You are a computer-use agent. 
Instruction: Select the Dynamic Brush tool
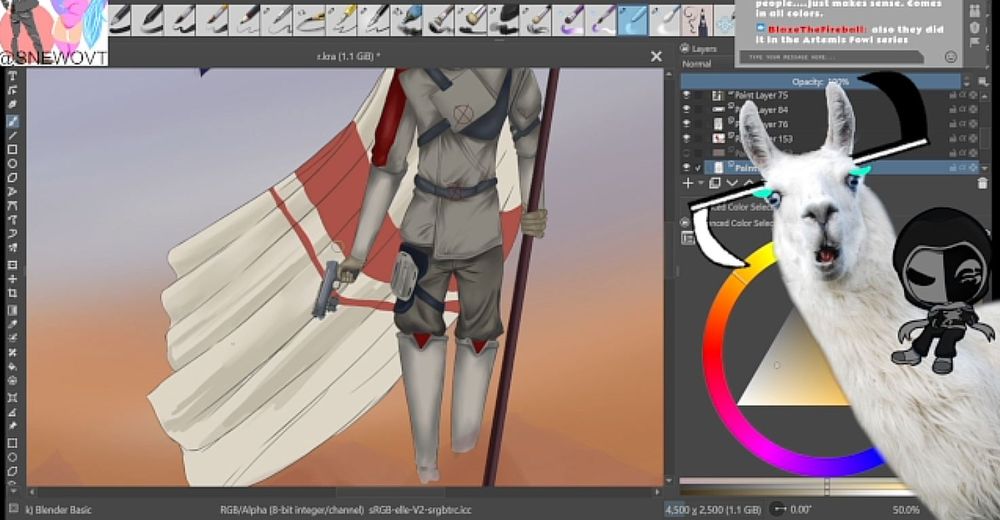(12, 234)
